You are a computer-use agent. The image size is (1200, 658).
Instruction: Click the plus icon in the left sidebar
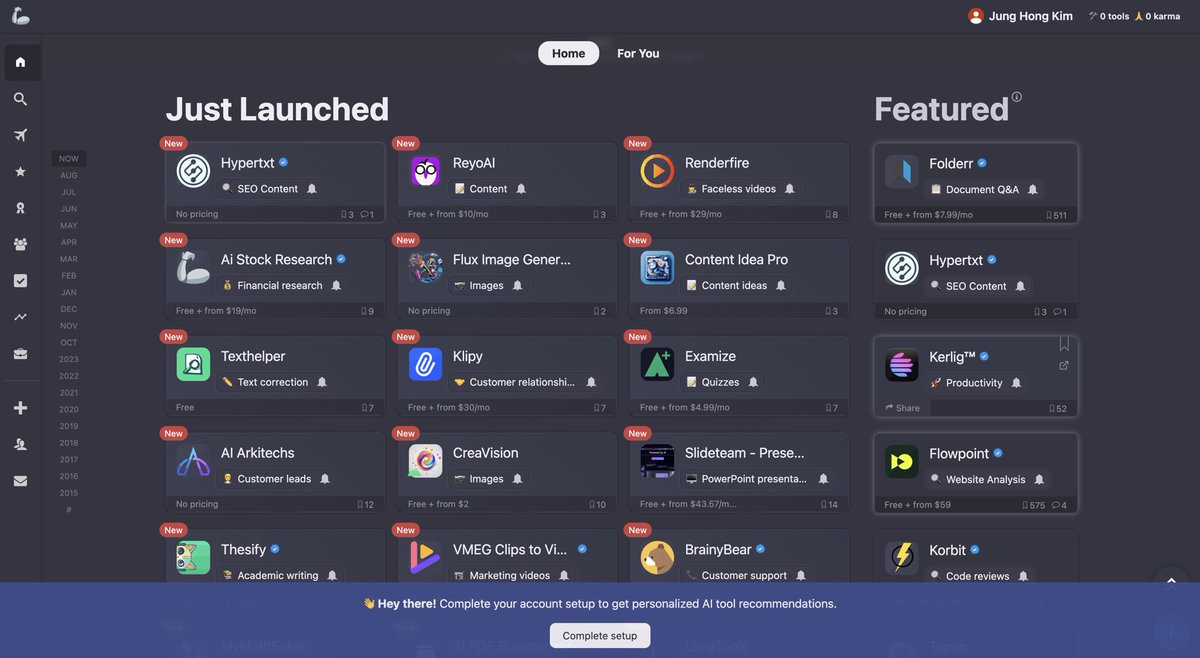[20, 408]
